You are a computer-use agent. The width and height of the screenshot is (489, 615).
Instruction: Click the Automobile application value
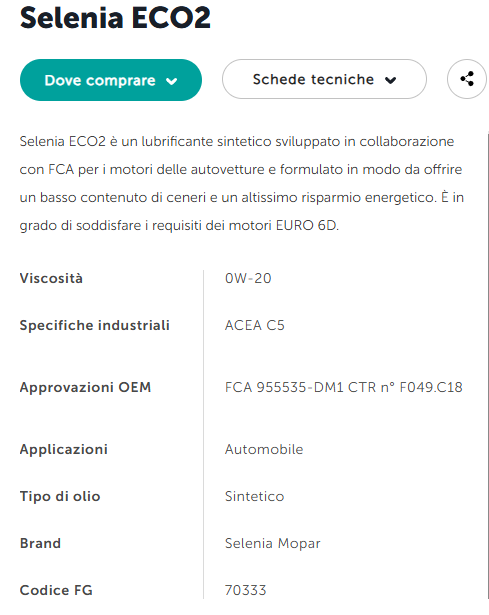click(x=264, y=449)
